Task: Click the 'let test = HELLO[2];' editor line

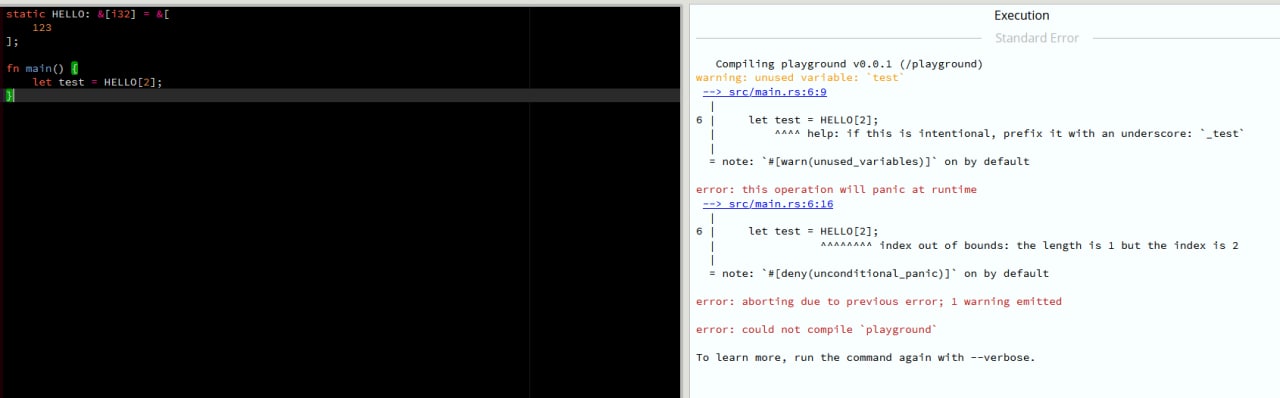Action: tap(97, 82)
